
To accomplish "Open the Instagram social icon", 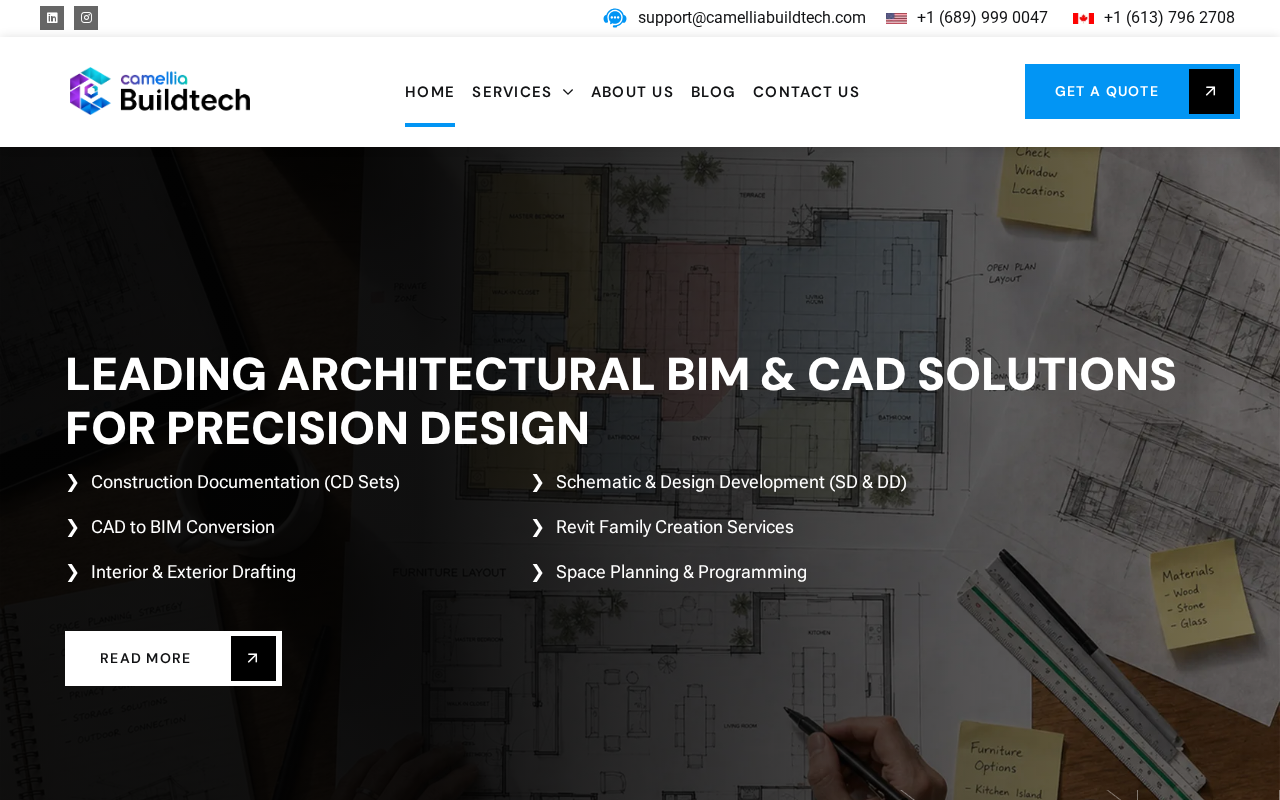I will pyautogui.click(x=86, y=18).
